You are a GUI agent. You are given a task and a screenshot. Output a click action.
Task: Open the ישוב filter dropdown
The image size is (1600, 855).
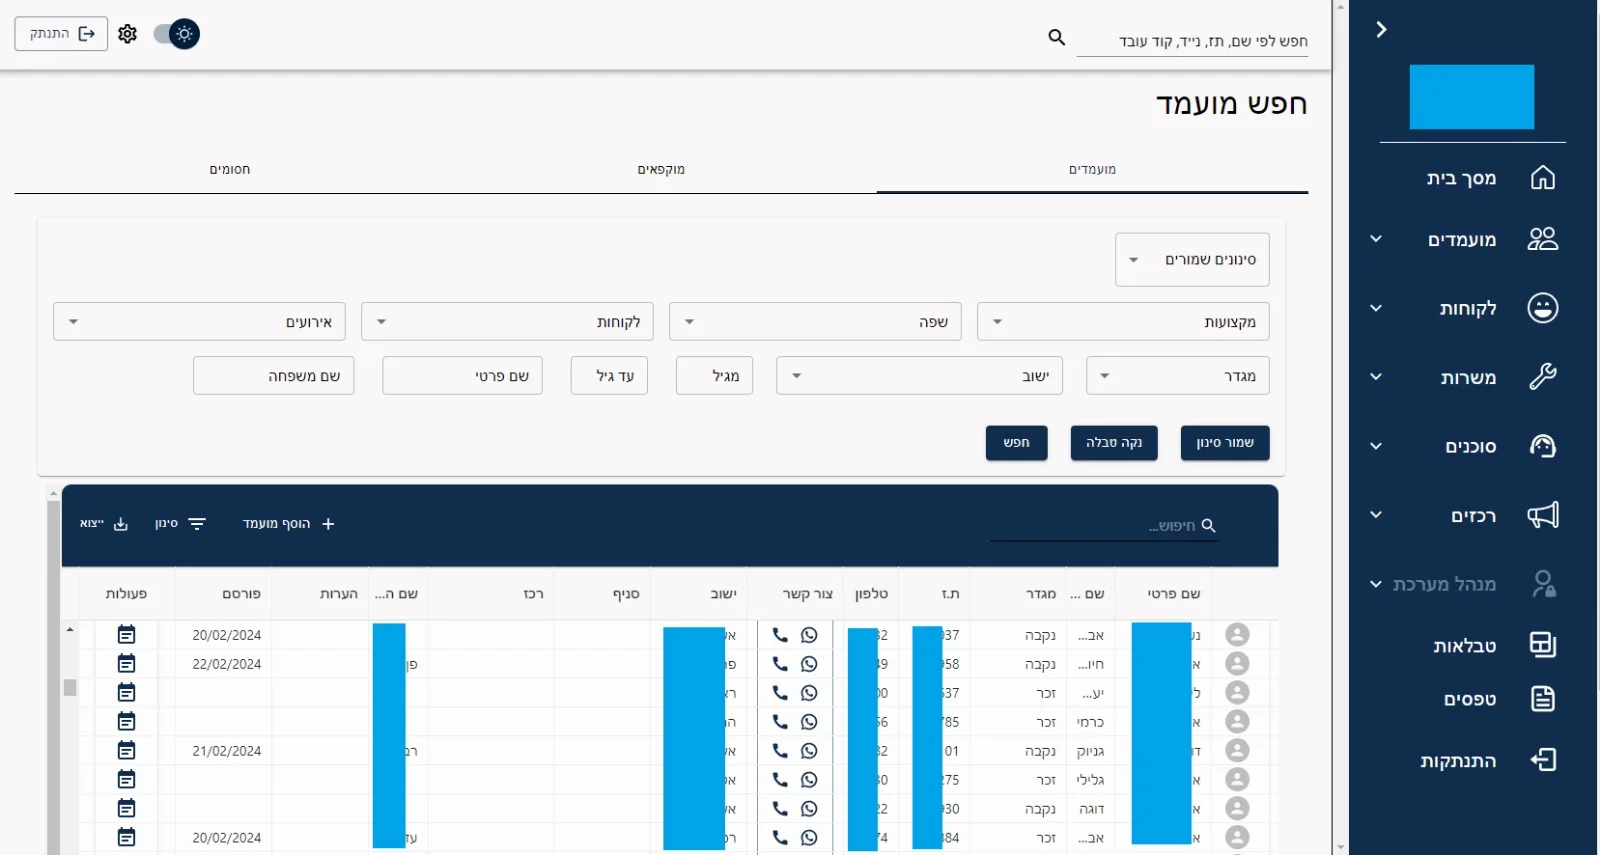[x=919, y=376]
